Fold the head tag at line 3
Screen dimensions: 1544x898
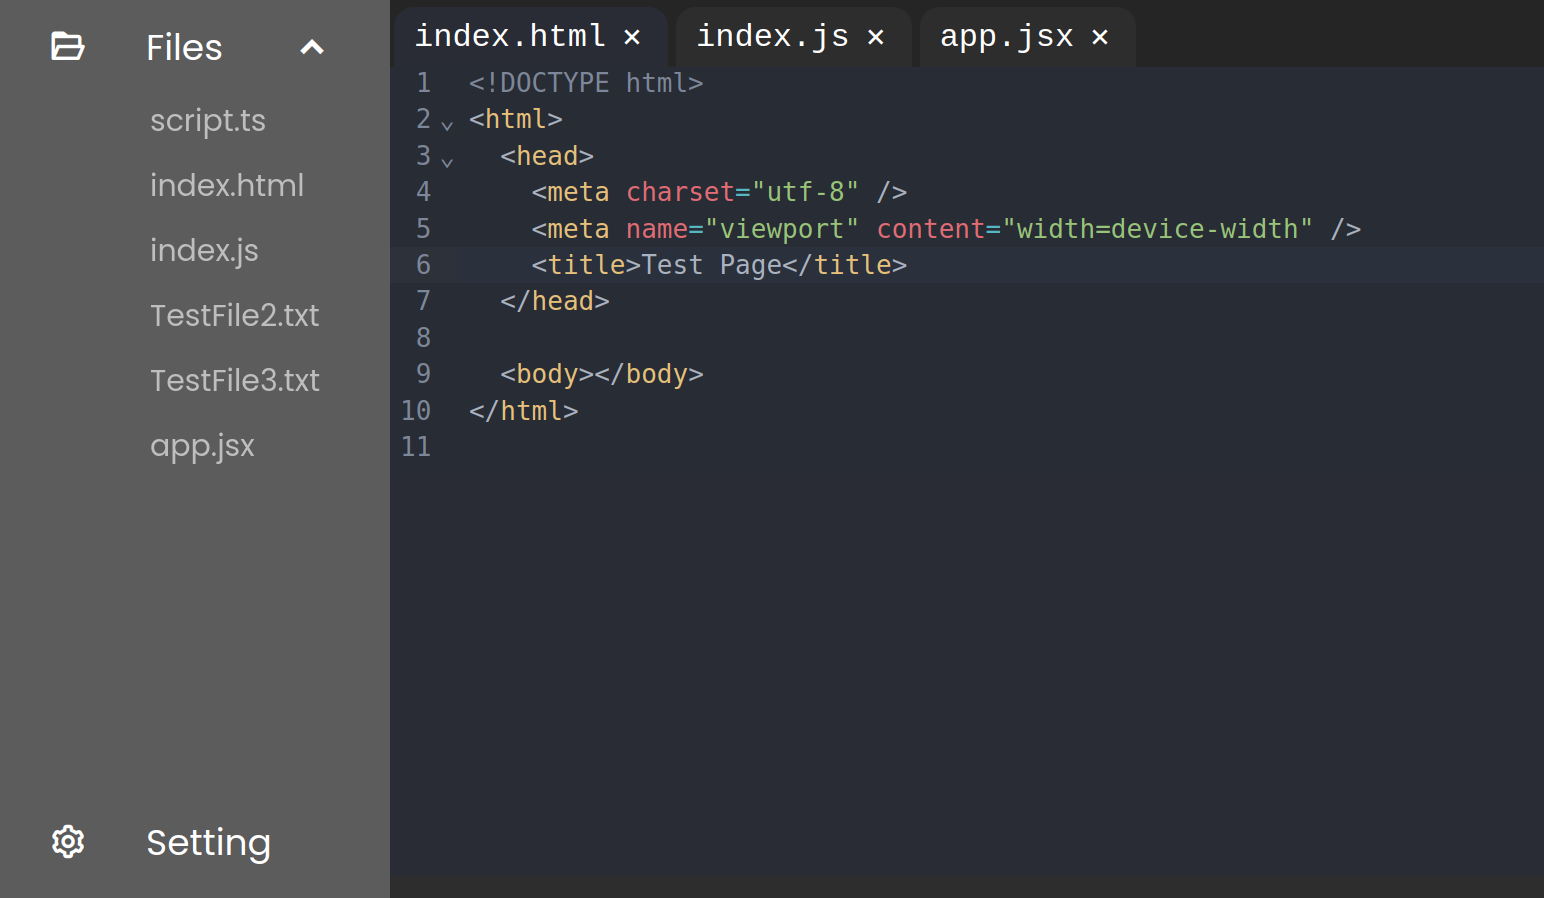tap(447, 161)
